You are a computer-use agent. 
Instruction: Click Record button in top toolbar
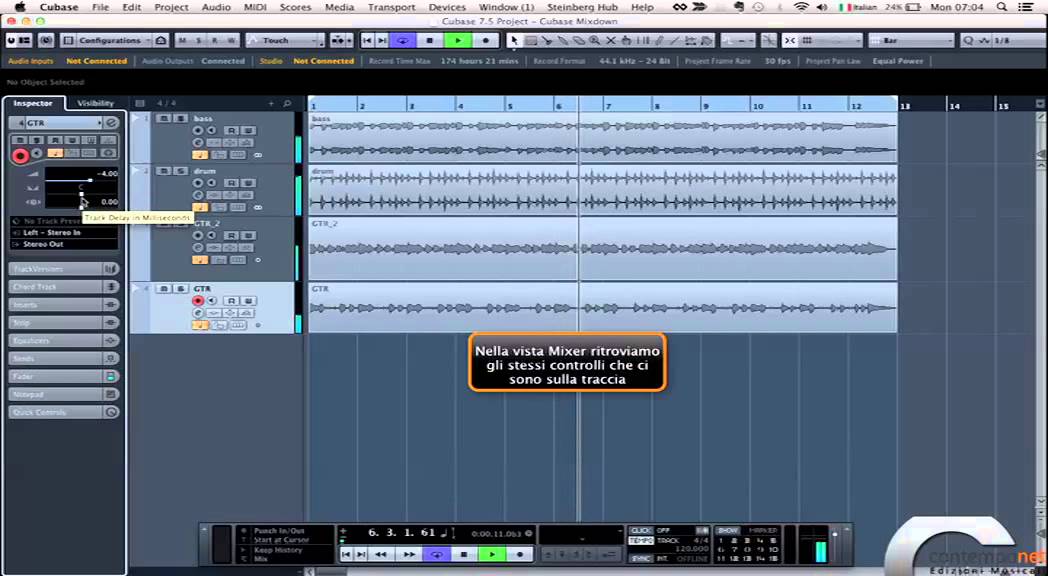[x=485, y=41]
